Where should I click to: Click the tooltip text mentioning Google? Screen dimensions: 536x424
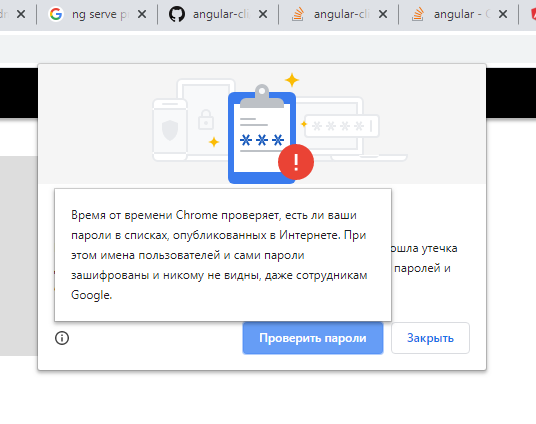coord(219,255)
